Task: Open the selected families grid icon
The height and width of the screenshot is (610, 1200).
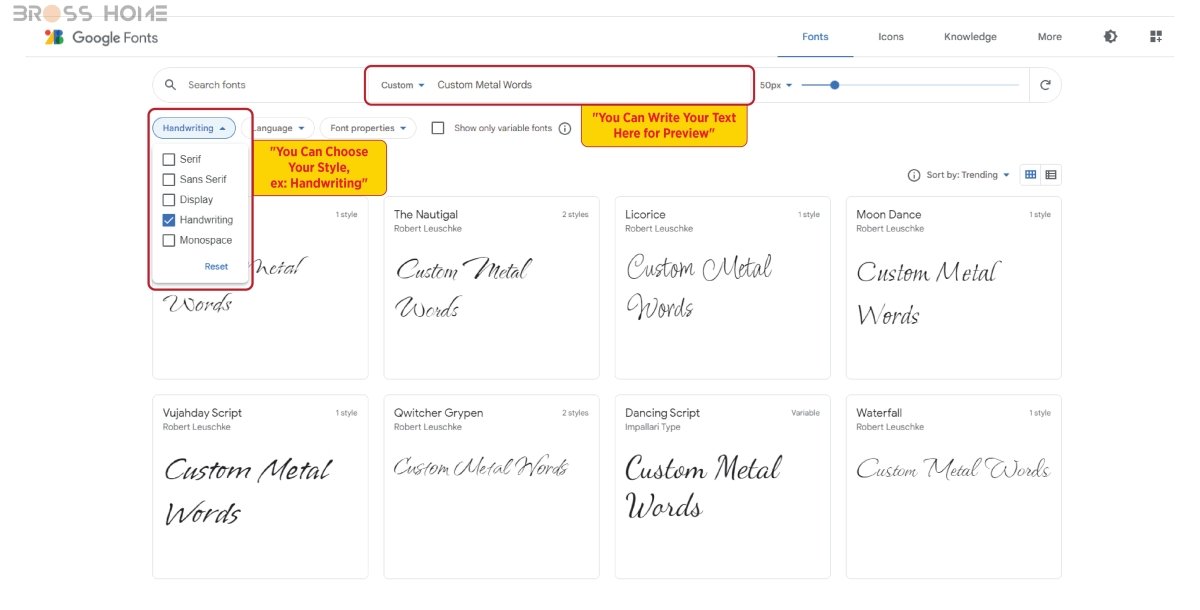Action: coord(1156,37)
